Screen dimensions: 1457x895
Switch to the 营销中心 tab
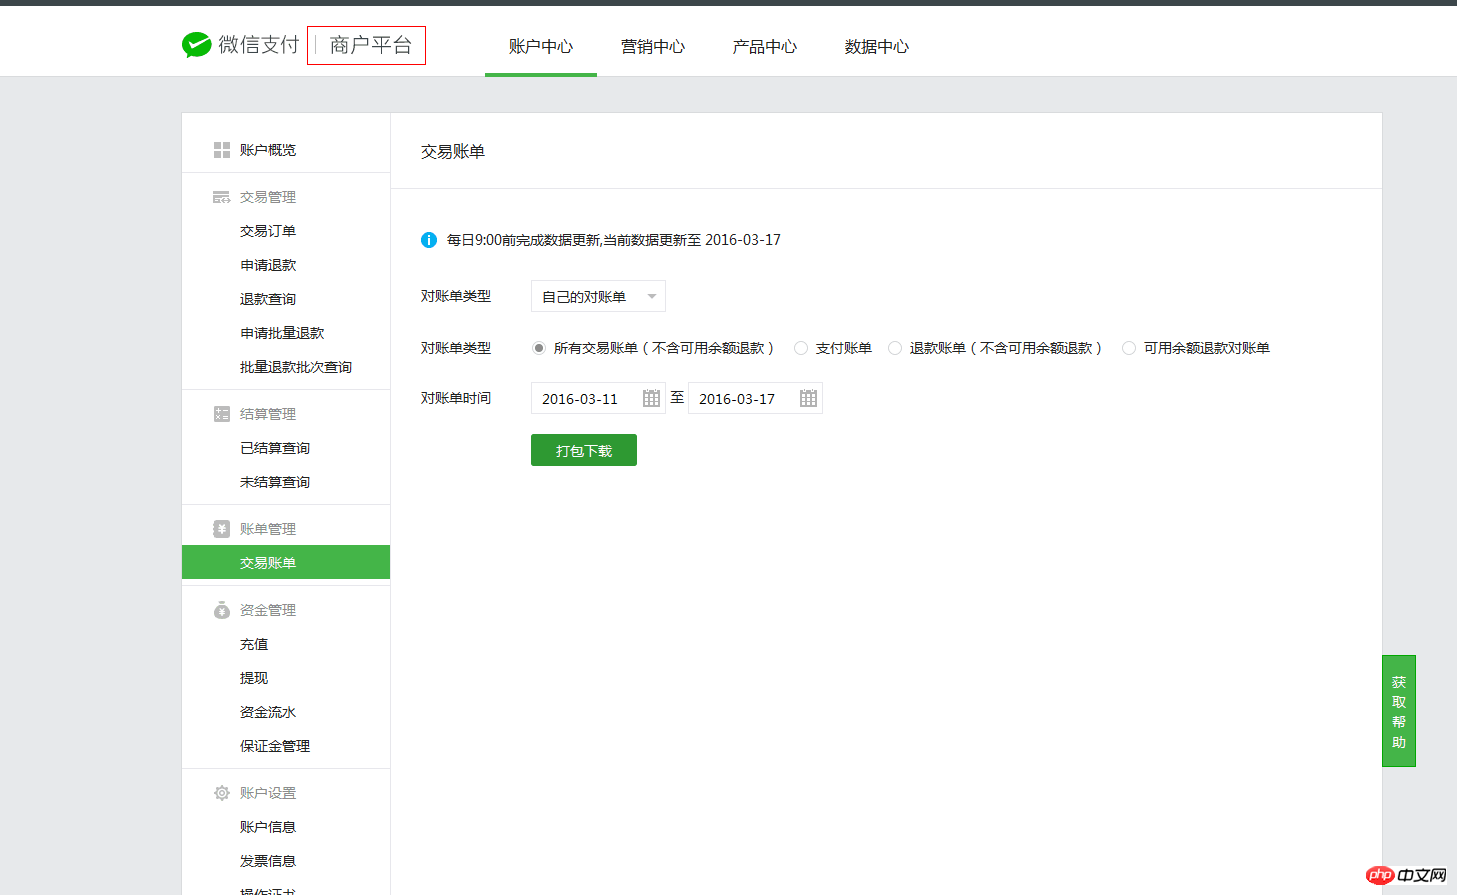[x=653, y=46]
